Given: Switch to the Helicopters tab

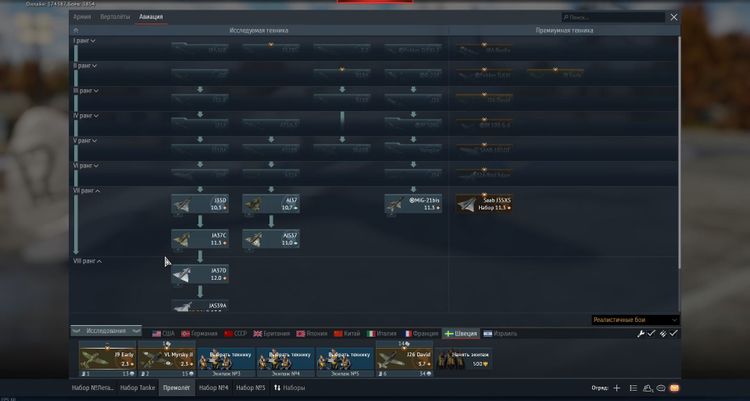Looking at the screenshot, I should pyautogui.click(x=115, y=17).
